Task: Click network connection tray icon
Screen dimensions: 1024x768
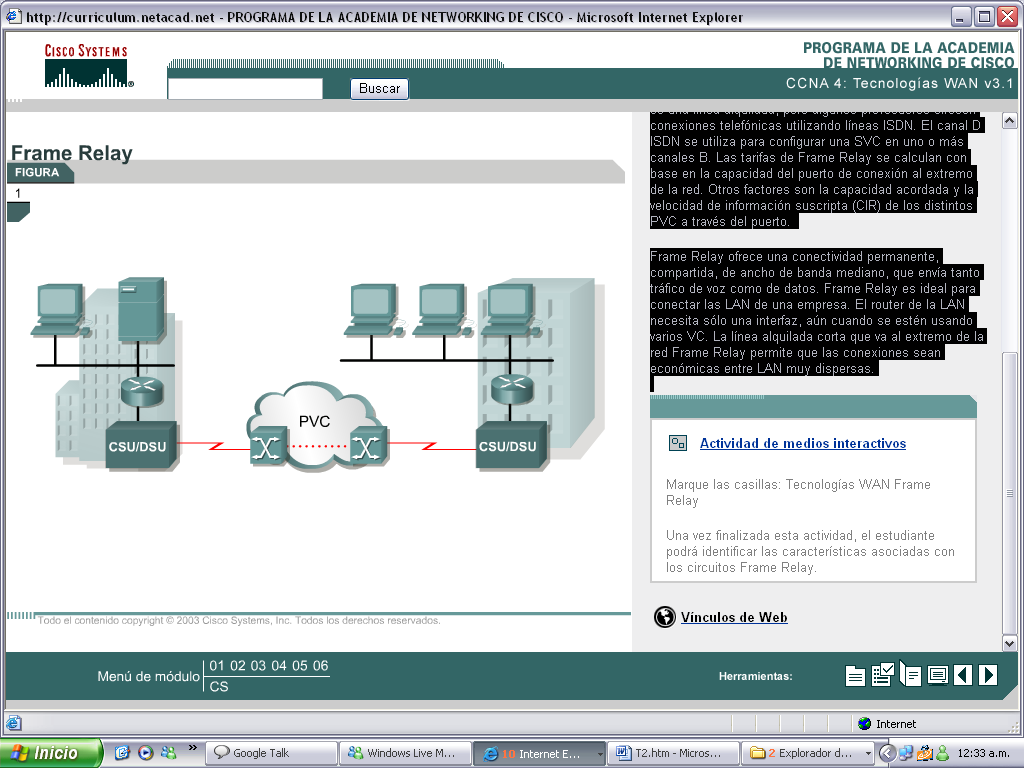Action: [x=906, y=753]
